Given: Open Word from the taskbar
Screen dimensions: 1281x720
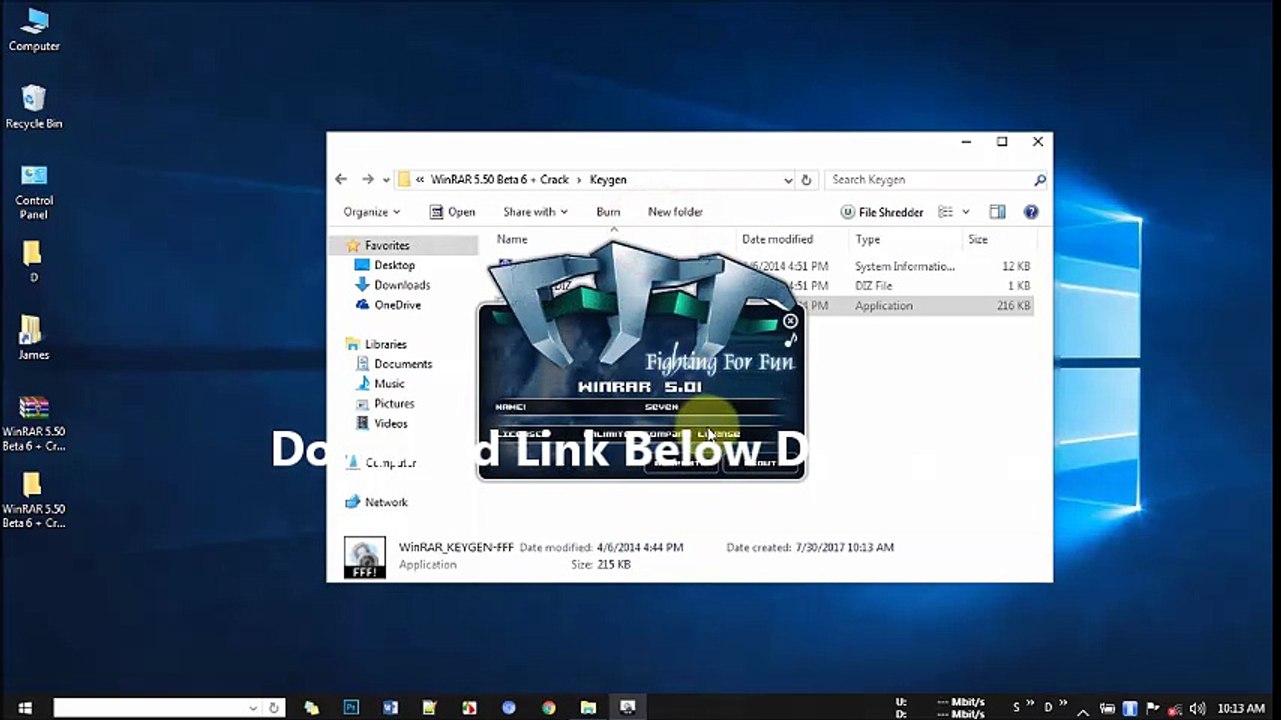Looking at the screenshot, I should pos(390,708).
